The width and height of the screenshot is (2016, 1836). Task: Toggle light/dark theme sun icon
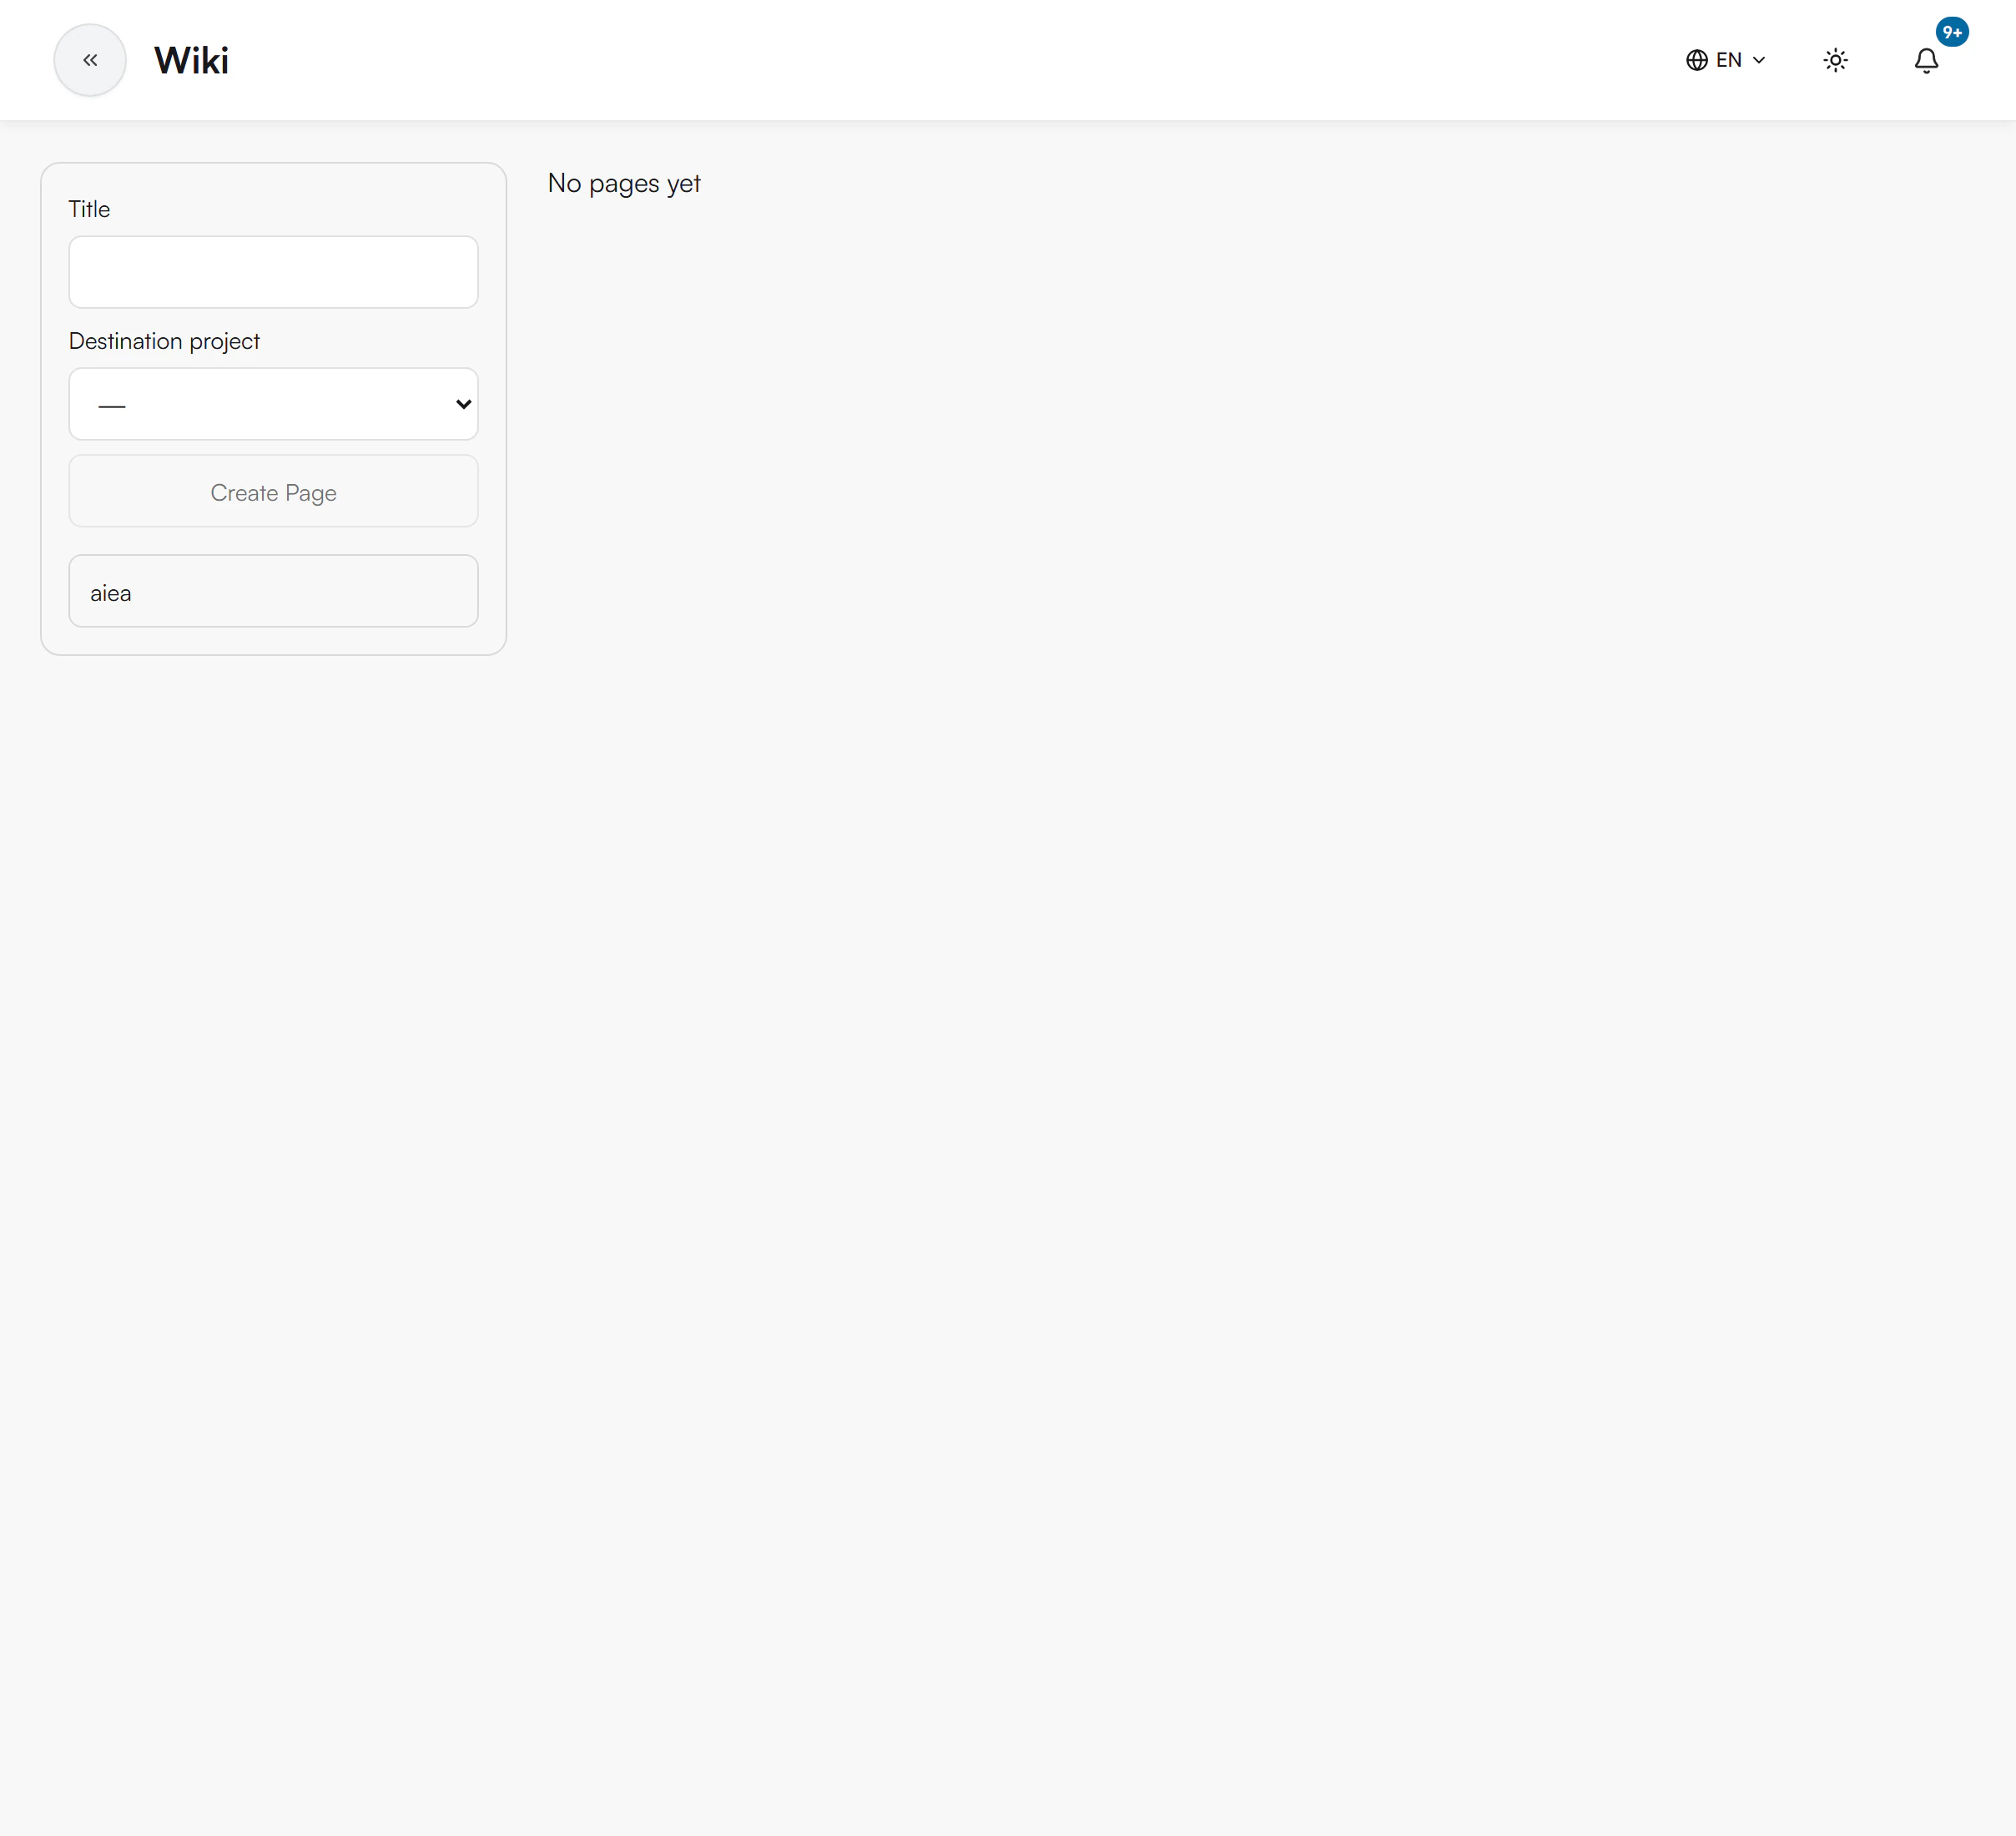point(1835,60)
